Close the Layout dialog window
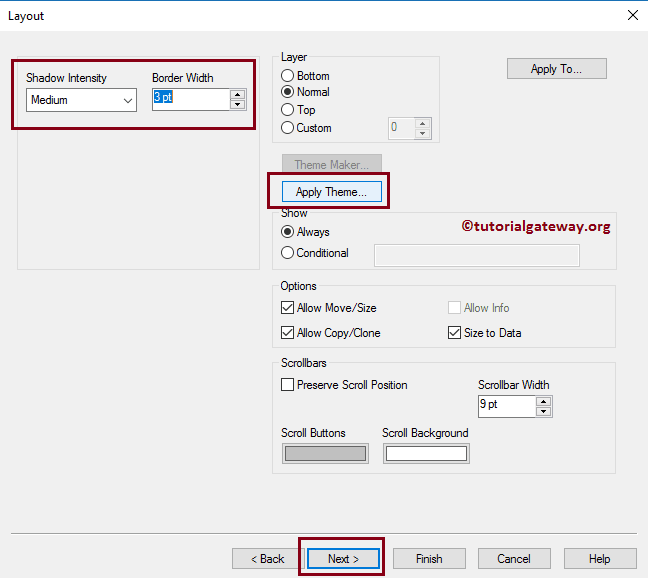648x578 pixels. 633,15
